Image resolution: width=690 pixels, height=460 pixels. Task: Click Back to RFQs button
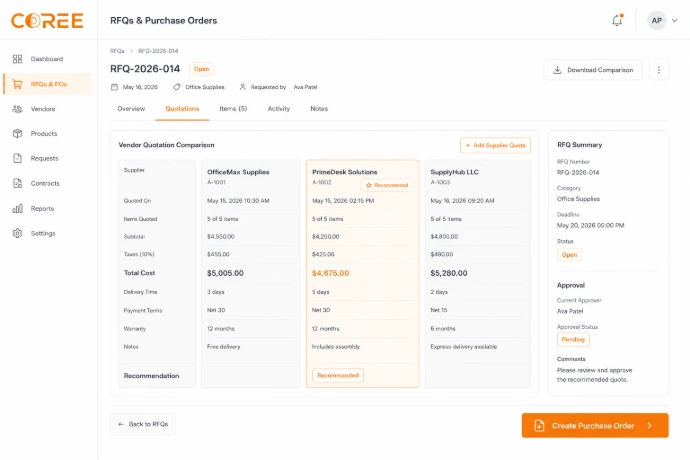click(143, 424)
